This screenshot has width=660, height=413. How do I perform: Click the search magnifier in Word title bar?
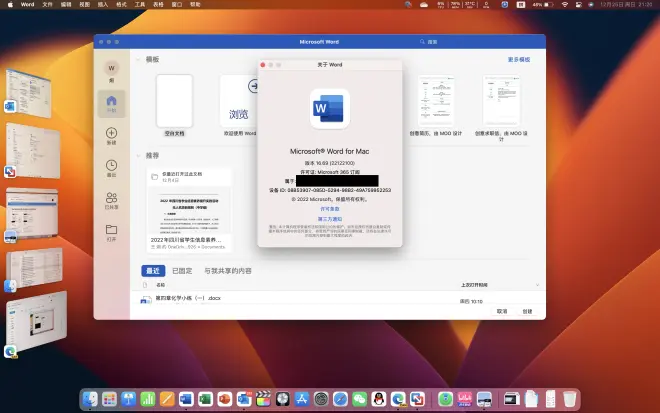tap(422, 42)
